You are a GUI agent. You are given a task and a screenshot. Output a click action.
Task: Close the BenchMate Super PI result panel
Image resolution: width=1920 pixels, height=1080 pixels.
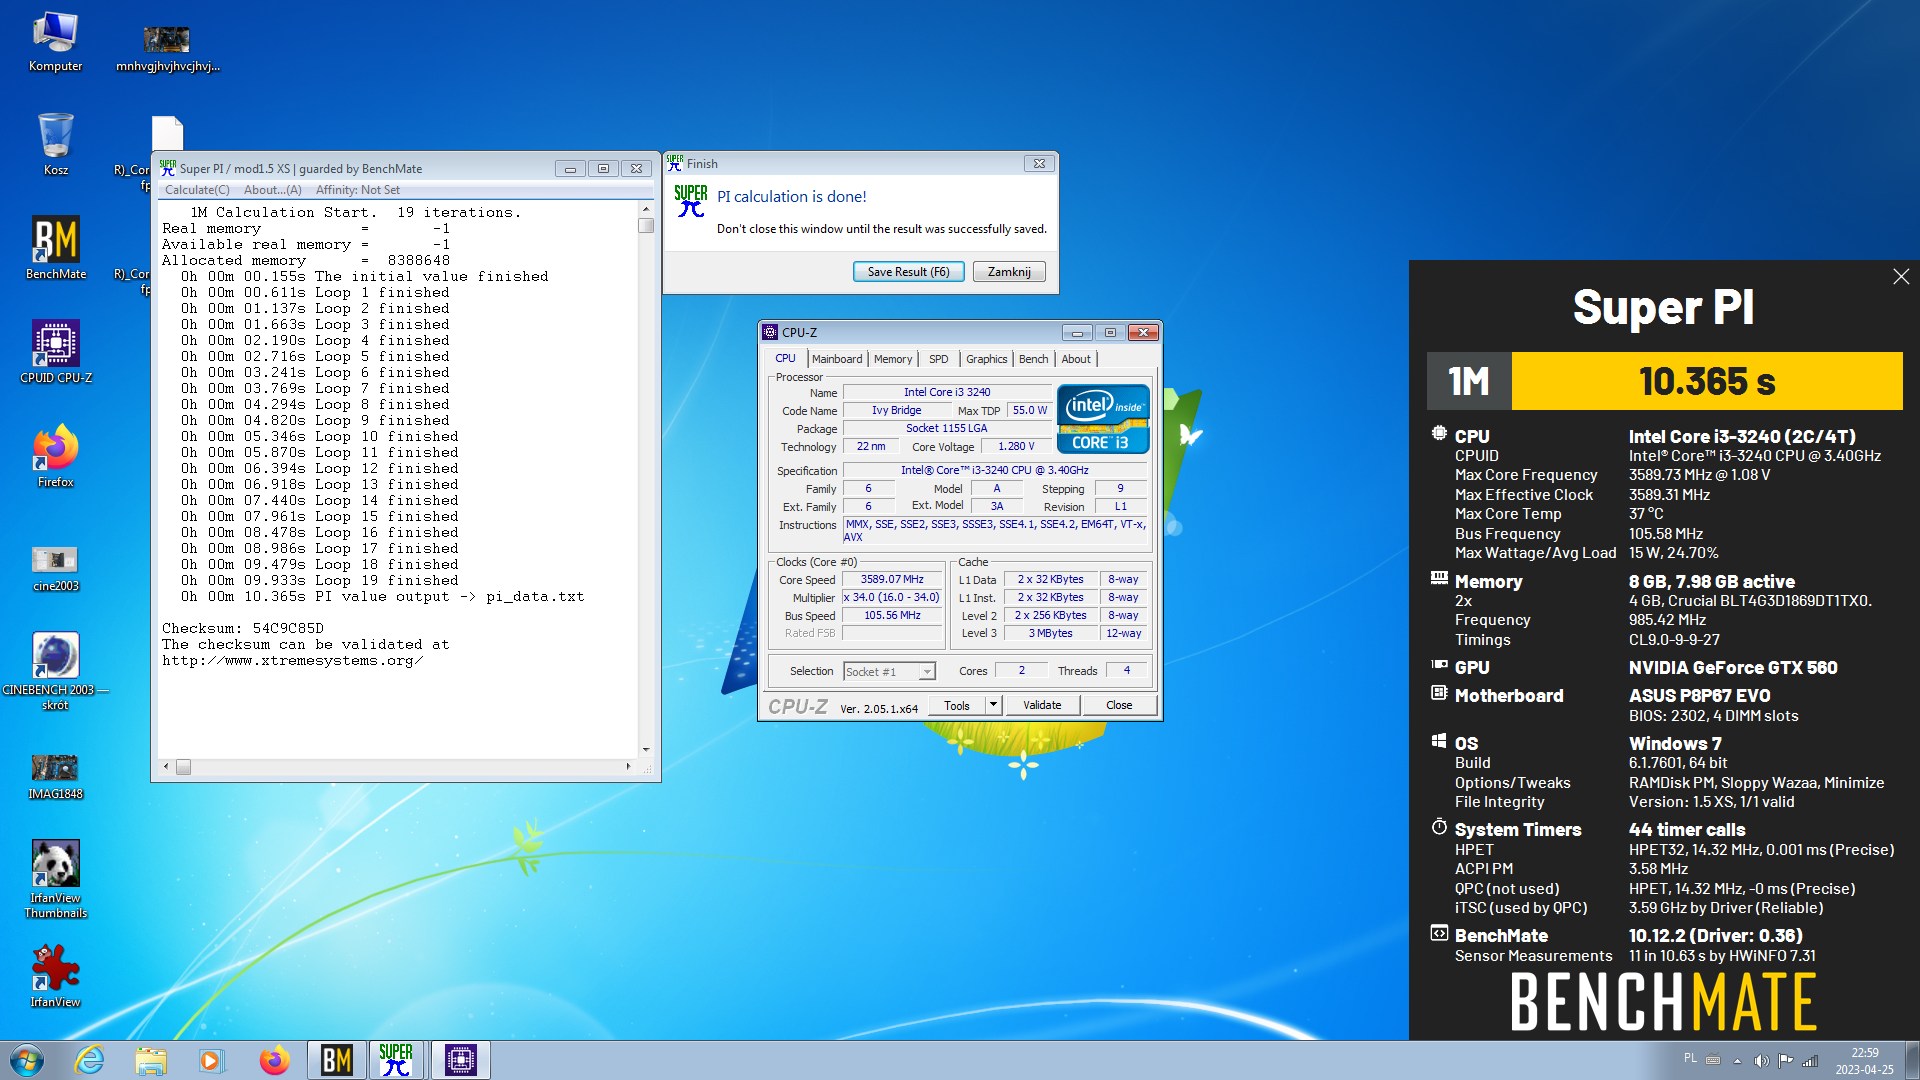[1901, 277]
